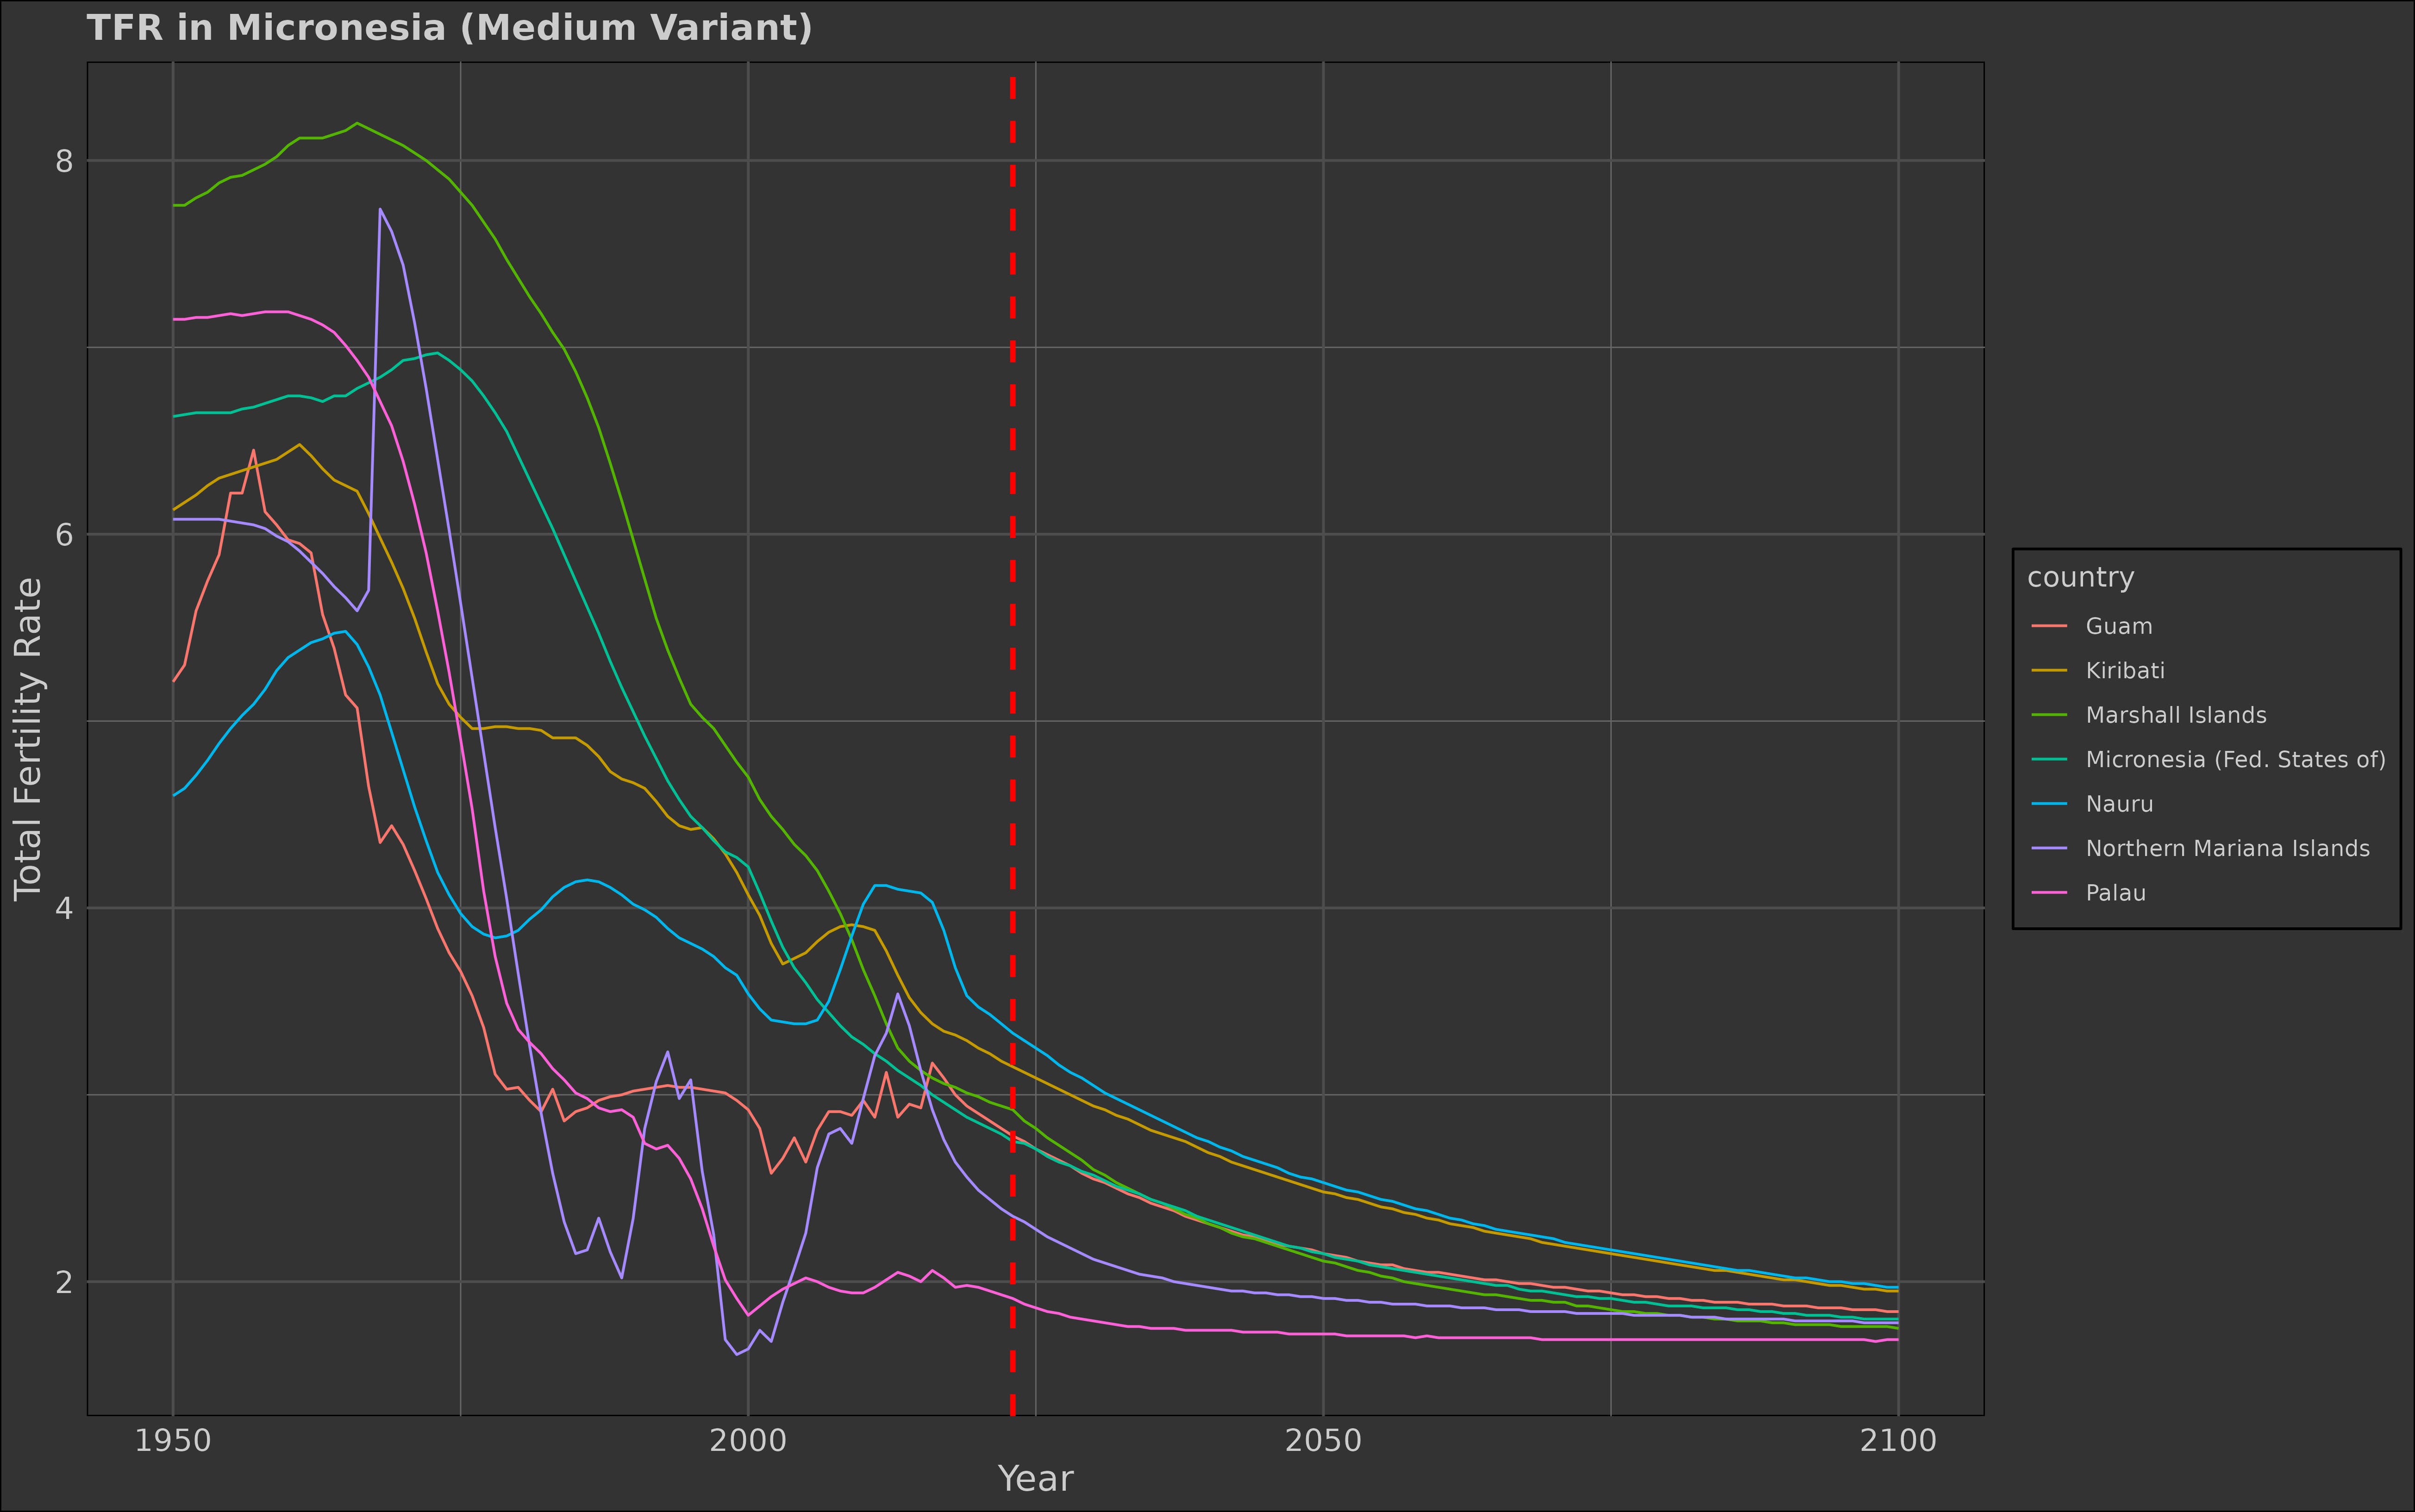Click the Guam red line swatch in legend
Image resolution: width=2415 pixels, height=1512 pixels.
tap(2049, 627)
